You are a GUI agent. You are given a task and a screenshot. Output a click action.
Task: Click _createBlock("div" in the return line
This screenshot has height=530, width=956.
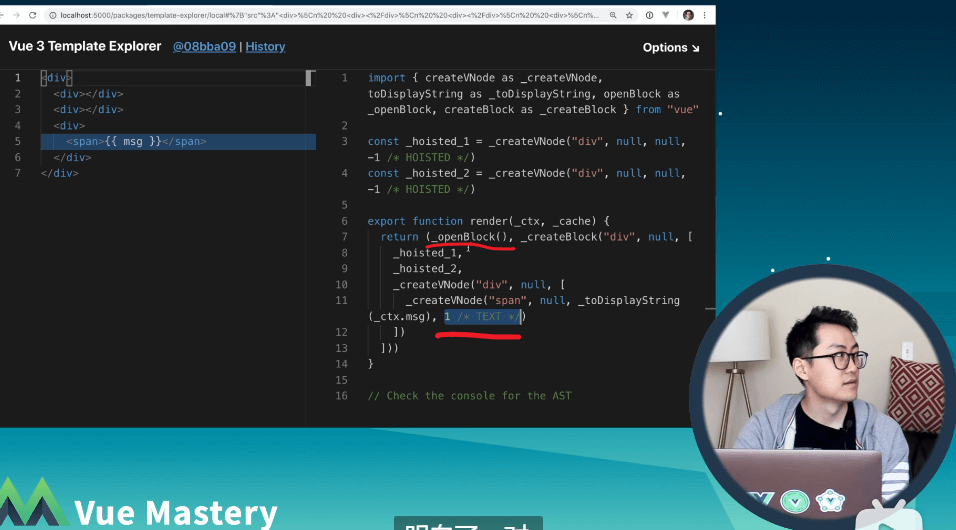tap(578, 237)
